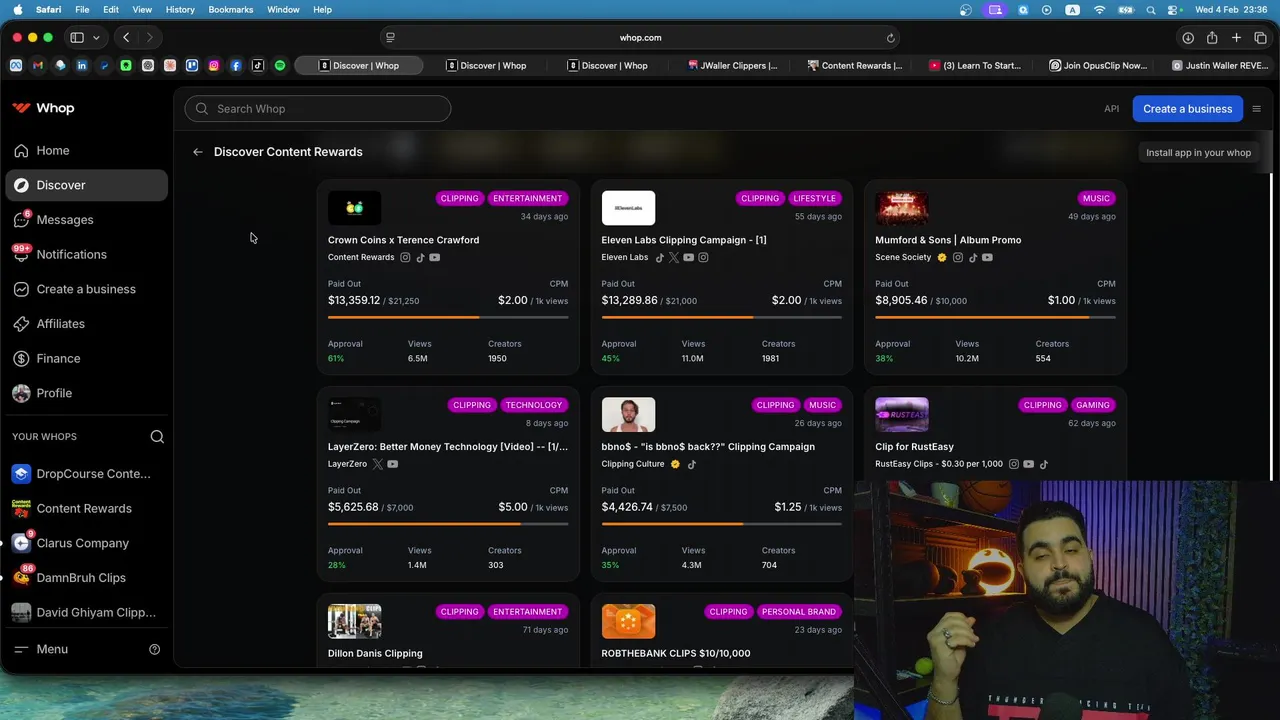Click the Crown Coins campaign thumbnail
Viewport: 1280px width, 720px height.
(355, 208)
